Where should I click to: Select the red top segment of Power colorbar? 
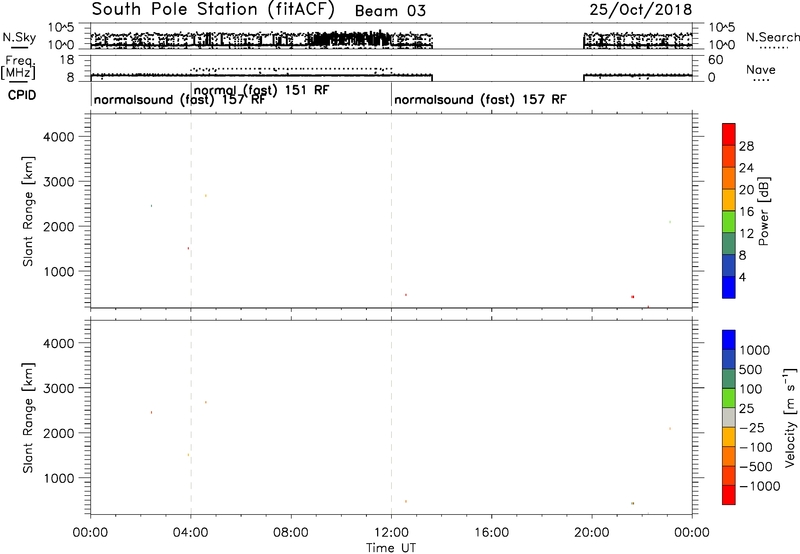729,134
